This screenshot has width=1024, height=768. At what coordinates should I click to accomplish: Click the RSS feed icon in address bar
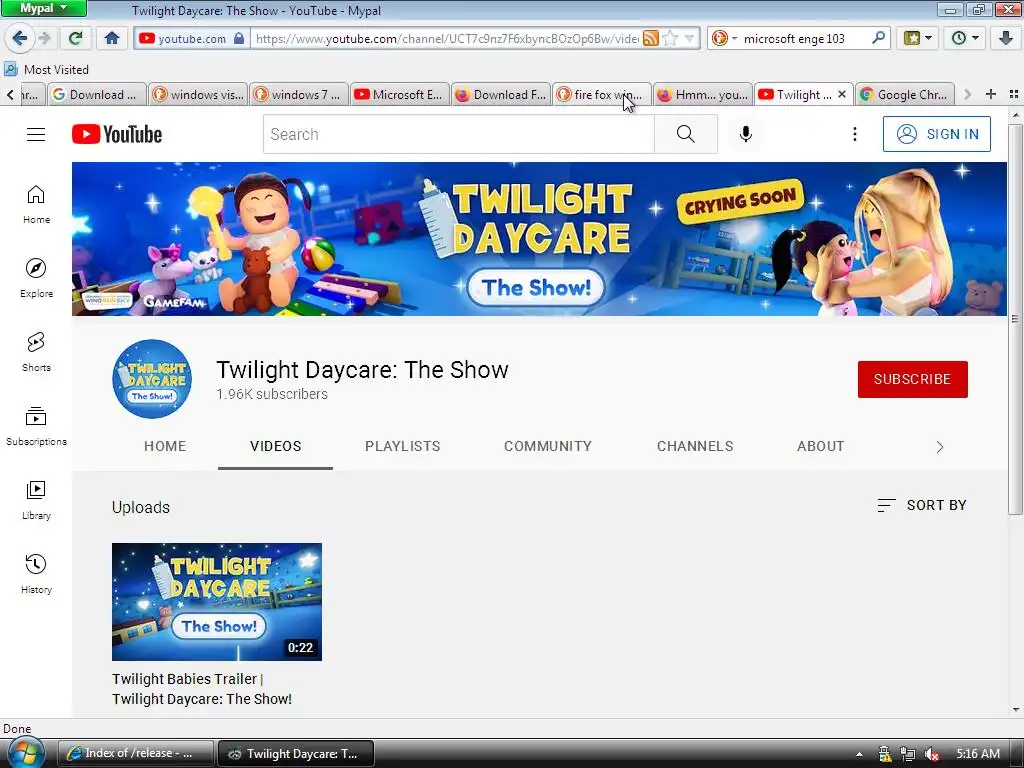click(650, 39)
